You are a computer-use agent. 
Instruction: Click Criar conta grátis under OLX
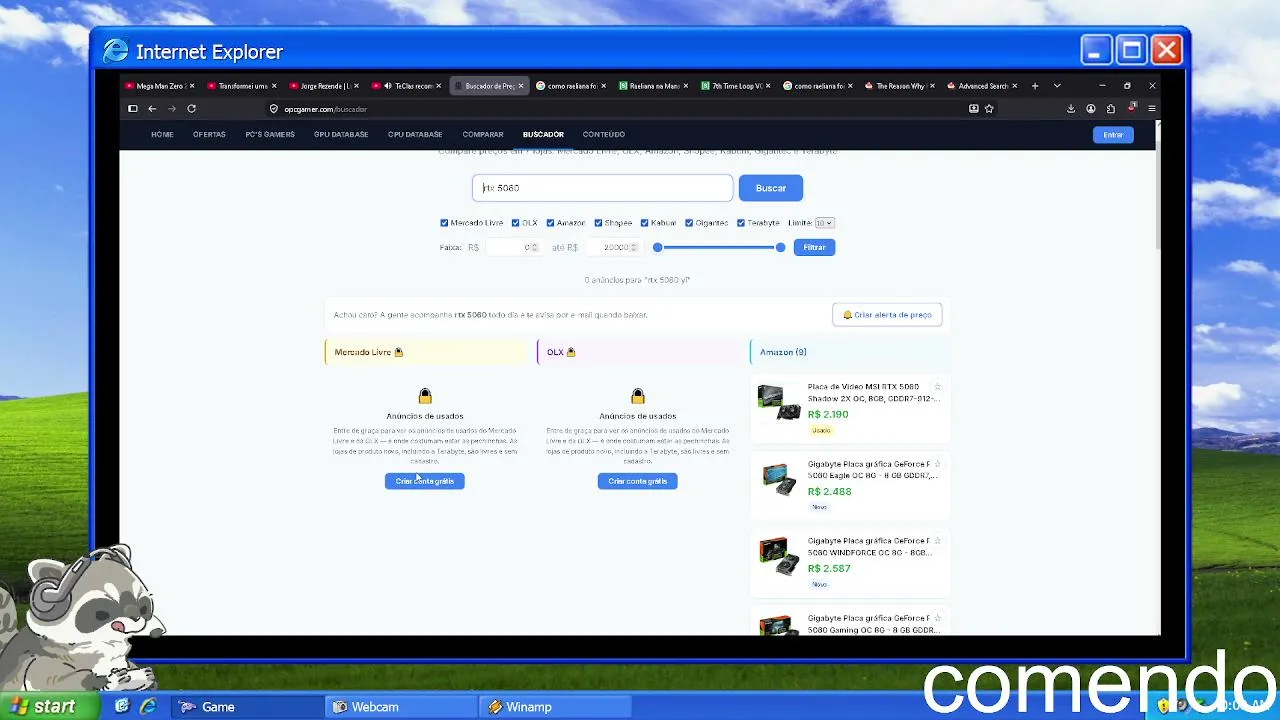click(x=638, y=481)
